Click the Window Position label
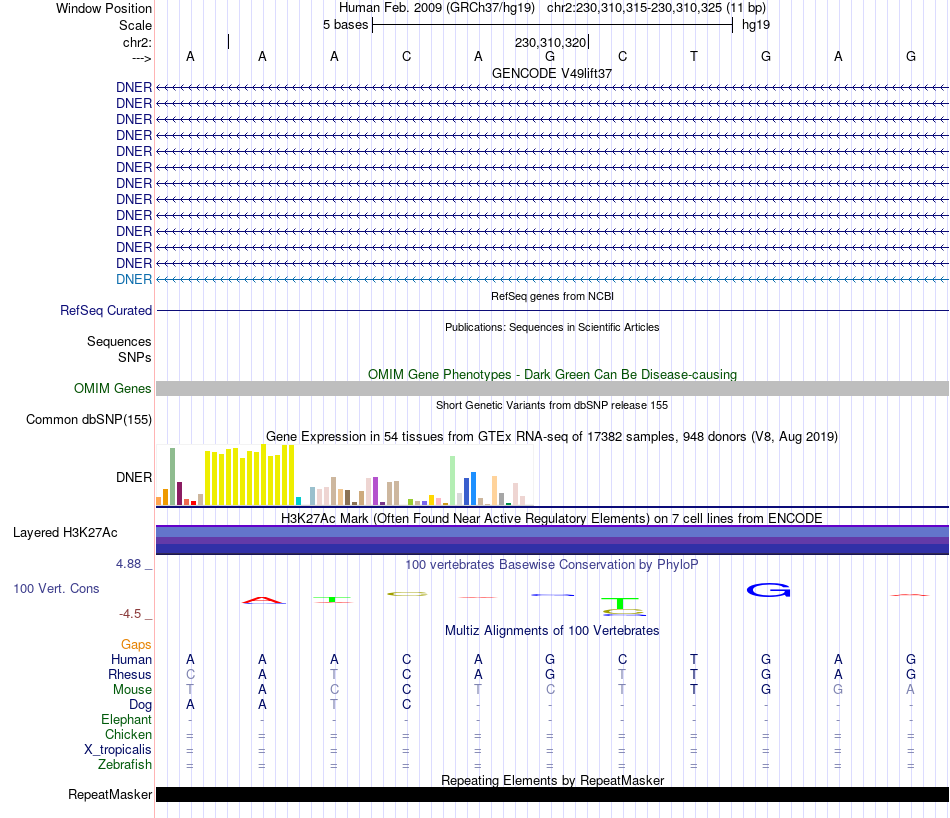The height and width of the screenshot is (818, 950). 104,8
